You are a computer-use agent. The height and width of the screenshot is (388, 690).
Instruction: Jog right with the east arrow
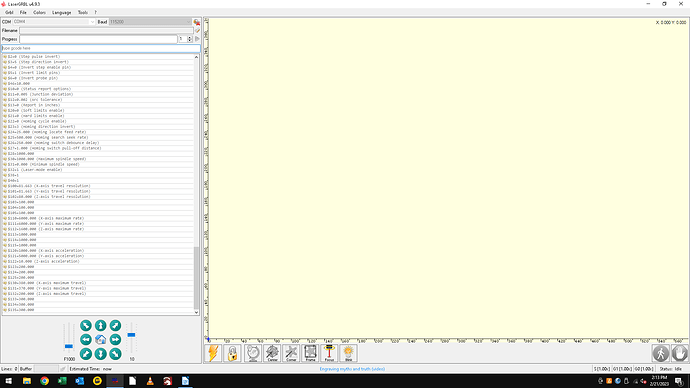(x=115, y=340)
